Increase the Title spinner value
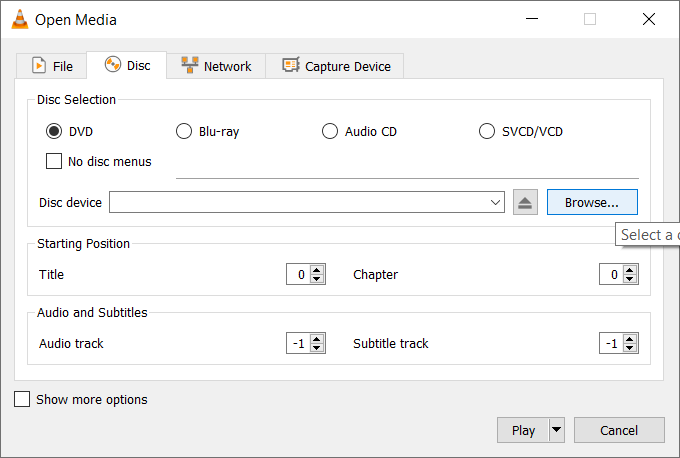 [x=318, y=270]
